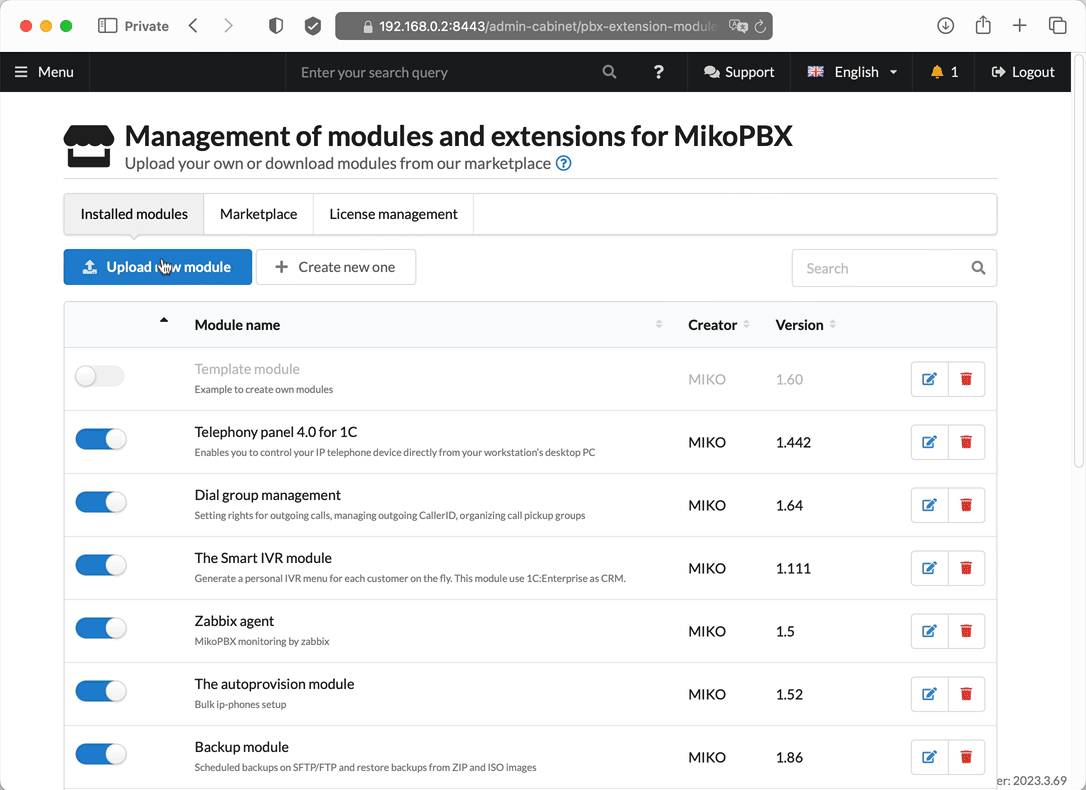Screen dimensions: 1086x790
Task: Open notifications bell icon
Action: tap(944, 72)
